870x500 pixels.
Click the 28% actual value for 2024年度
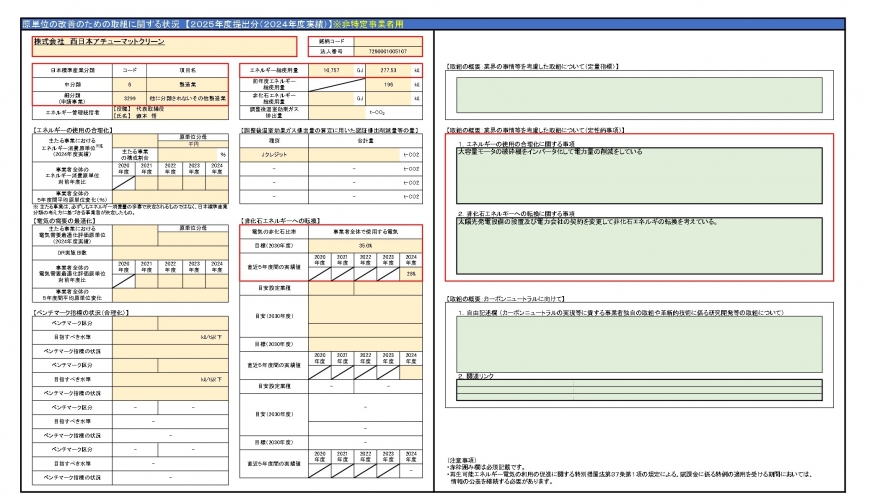pos(410,274)
